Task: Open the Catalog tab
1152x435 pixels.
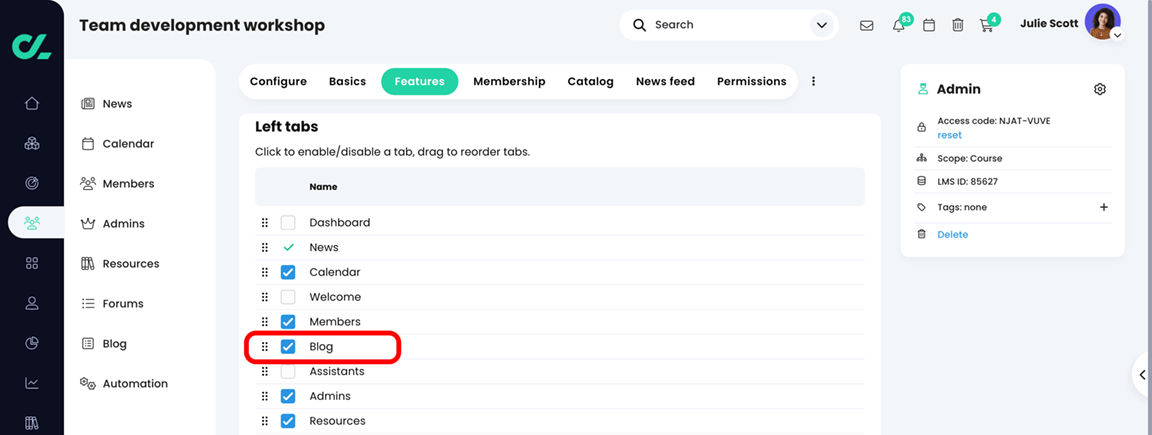Action: (591, 82)
